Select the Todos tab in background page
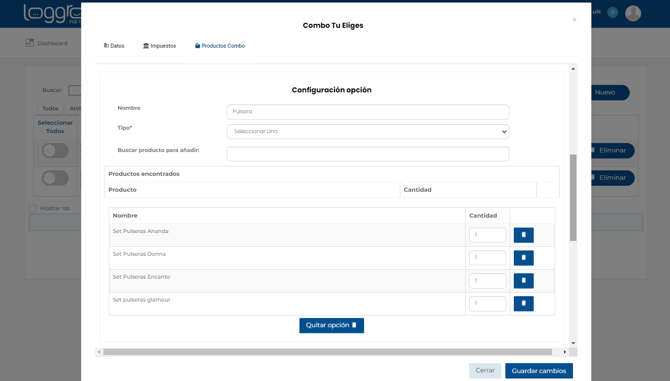Screen dimensions: 670x381 [x=50, y=108]
